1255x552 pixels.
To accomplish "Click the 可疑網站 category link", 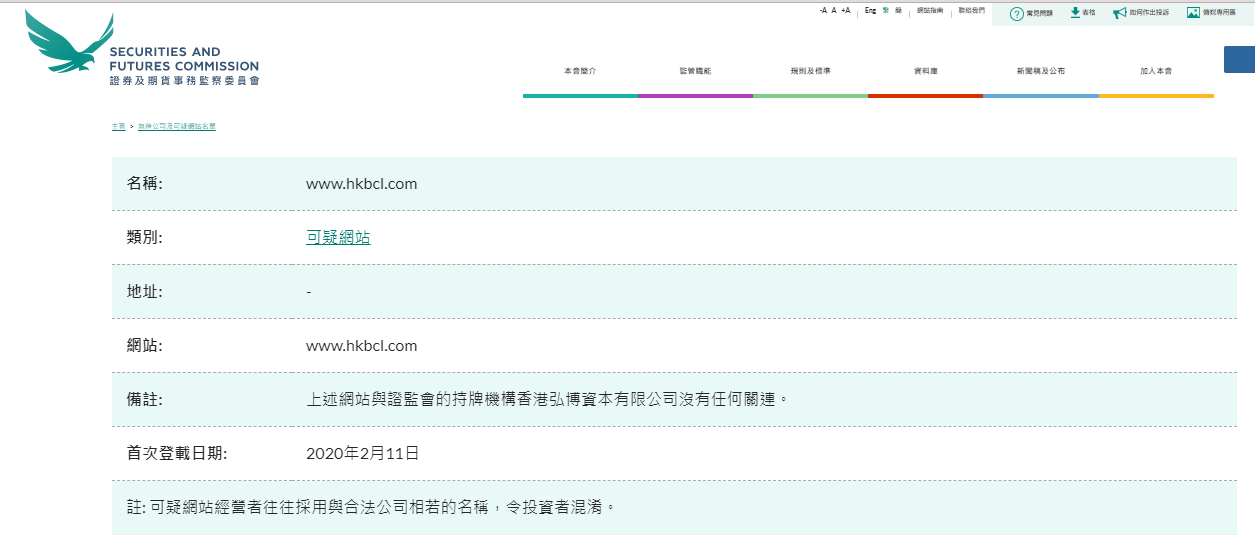I will 338,238.
